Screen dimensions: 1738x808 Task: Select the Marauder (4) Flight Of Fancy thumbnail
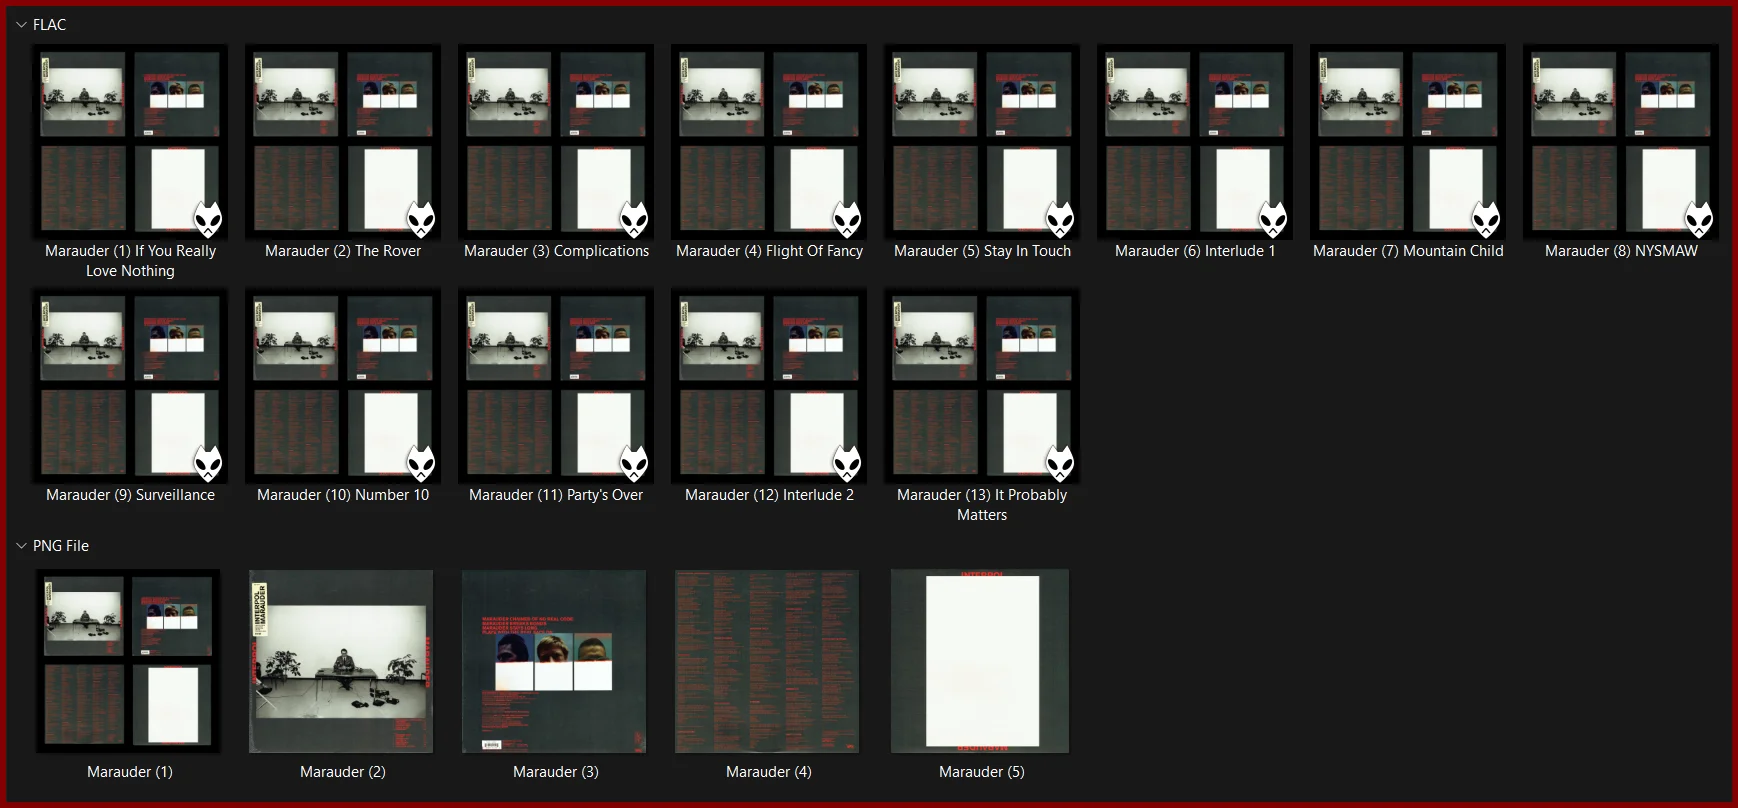click(x=769, y=141)
